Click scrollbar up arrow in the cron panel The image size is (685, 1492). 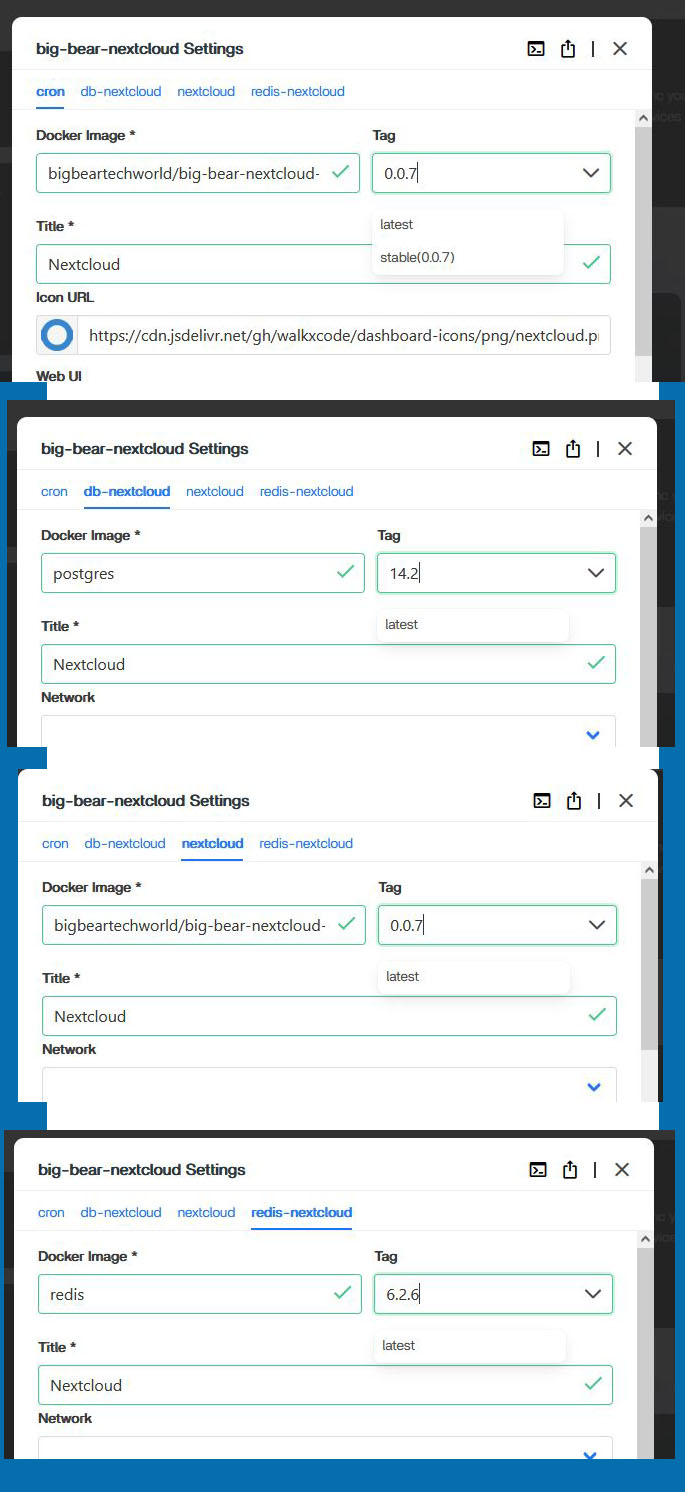[x=643, y=117]
